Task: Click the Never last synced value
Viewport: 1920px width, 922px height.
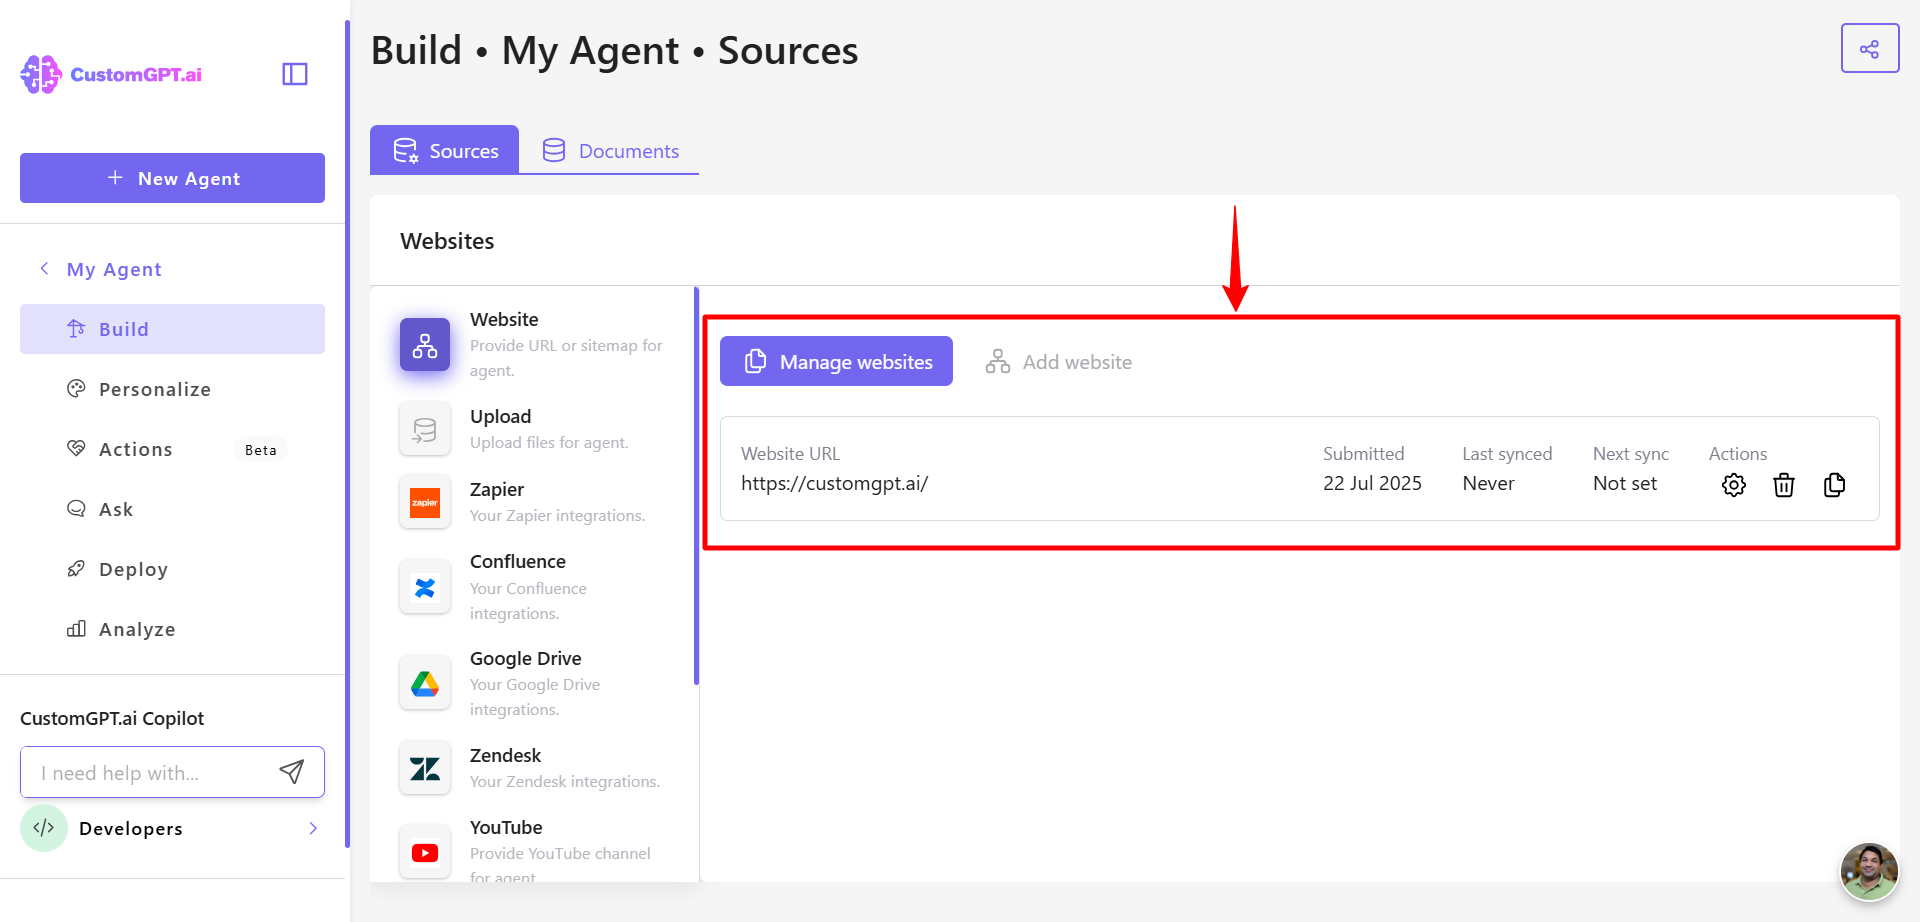Action: pos(1488,483)
